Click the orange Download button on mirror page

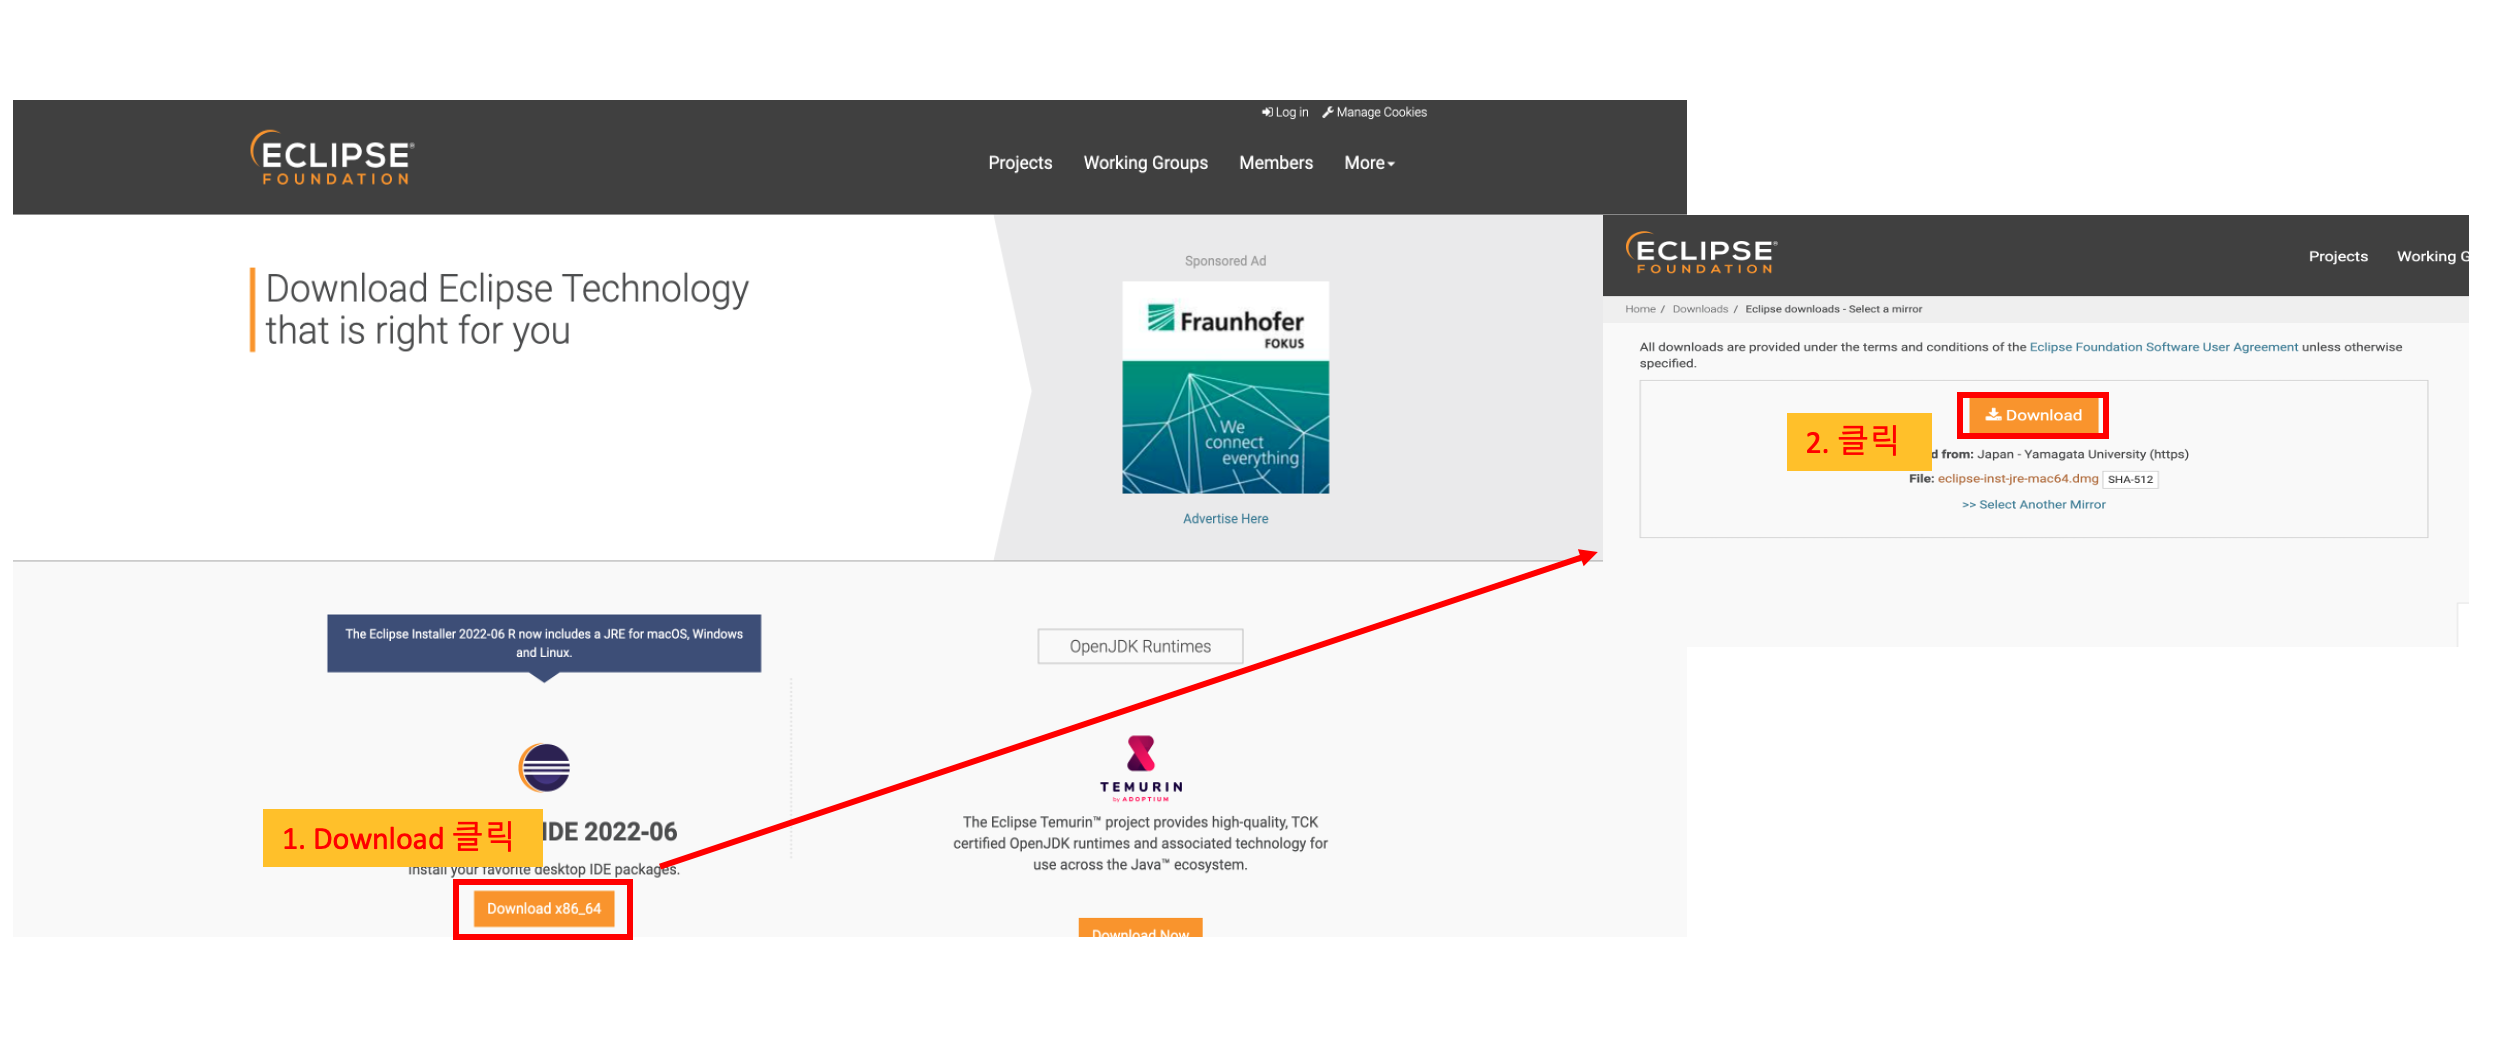tap(2033, 415)
